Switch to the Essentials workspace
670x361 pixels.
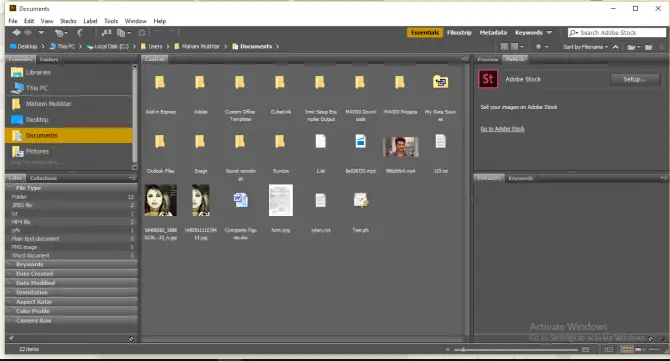[425, 32]
